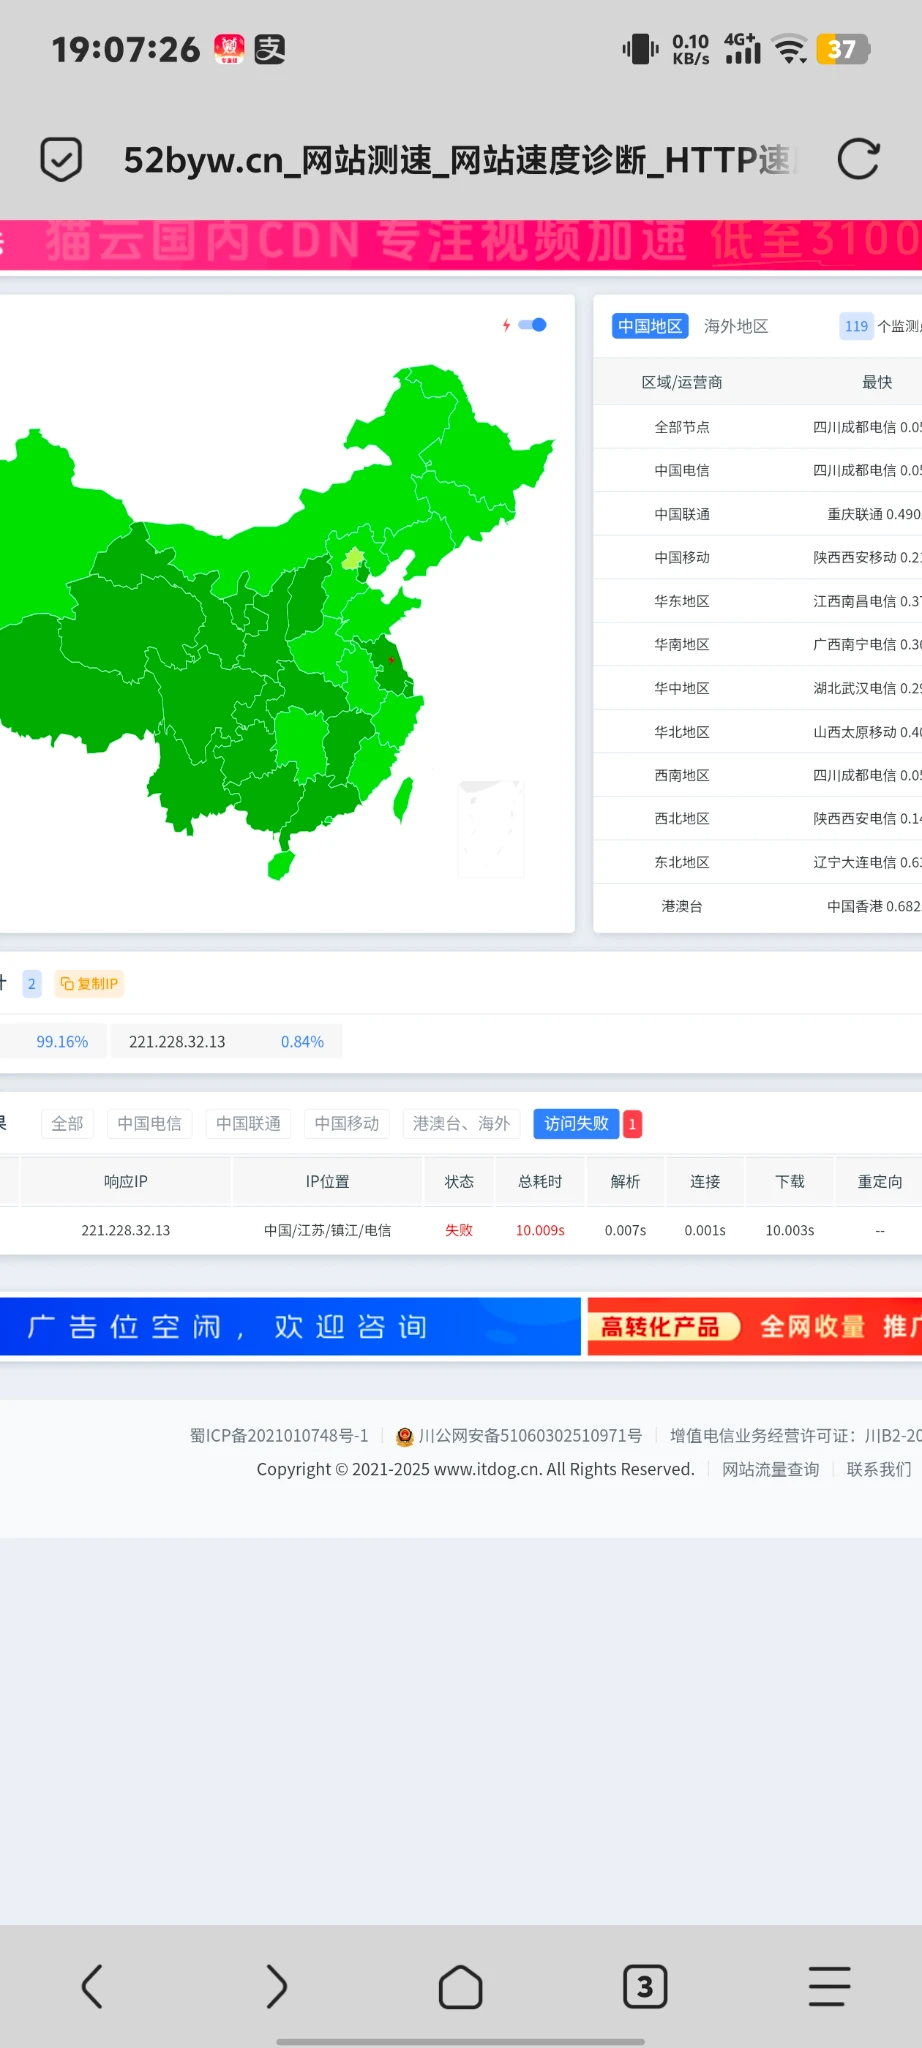Toggle the map lightning switch

pos(532,325)
